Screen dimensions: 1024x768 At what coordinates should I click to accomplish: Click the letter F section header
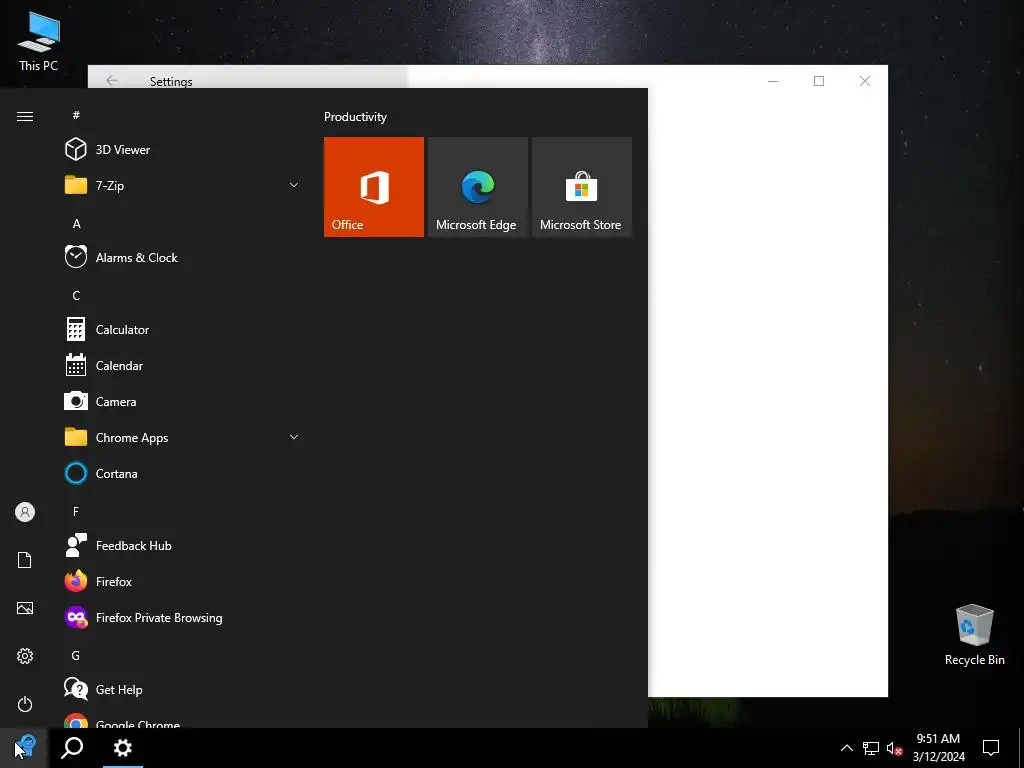76,511
